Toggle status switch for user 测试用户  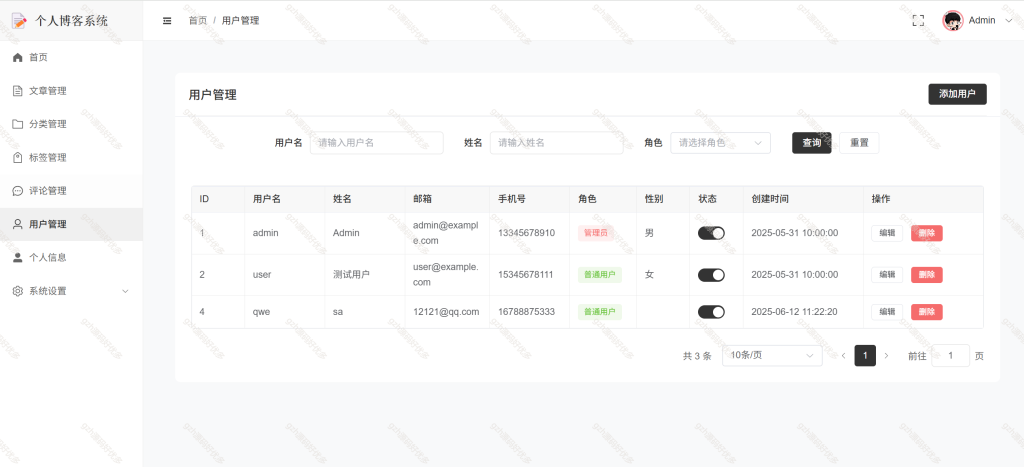[x=711, y=275]
